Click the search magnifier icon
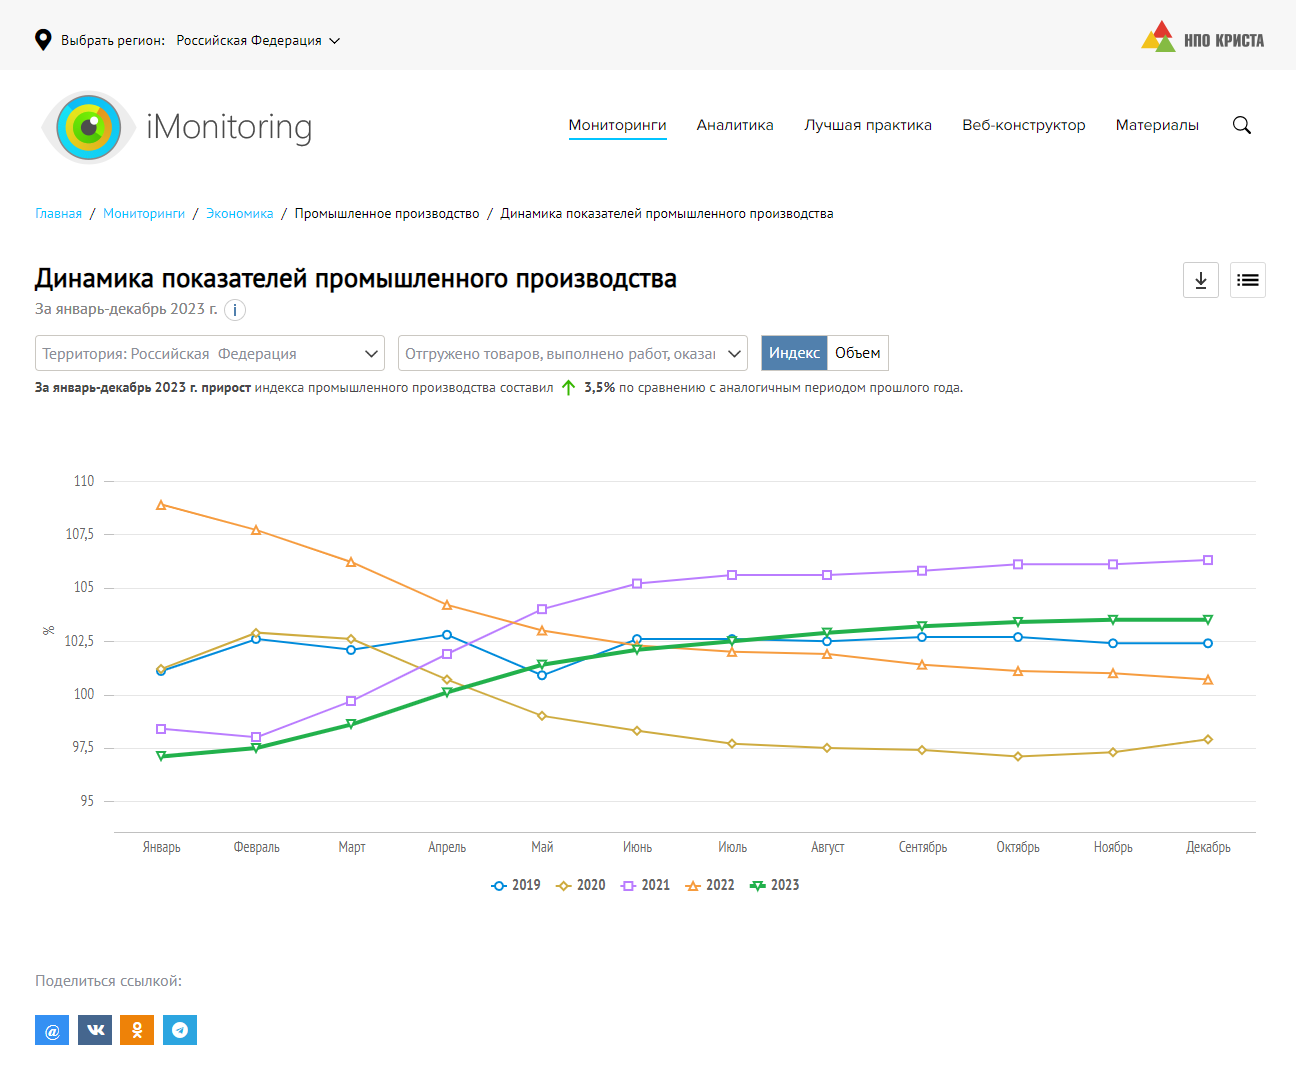Image resolution: width=1296 pixels, height=1080 pixels. 1242,125
